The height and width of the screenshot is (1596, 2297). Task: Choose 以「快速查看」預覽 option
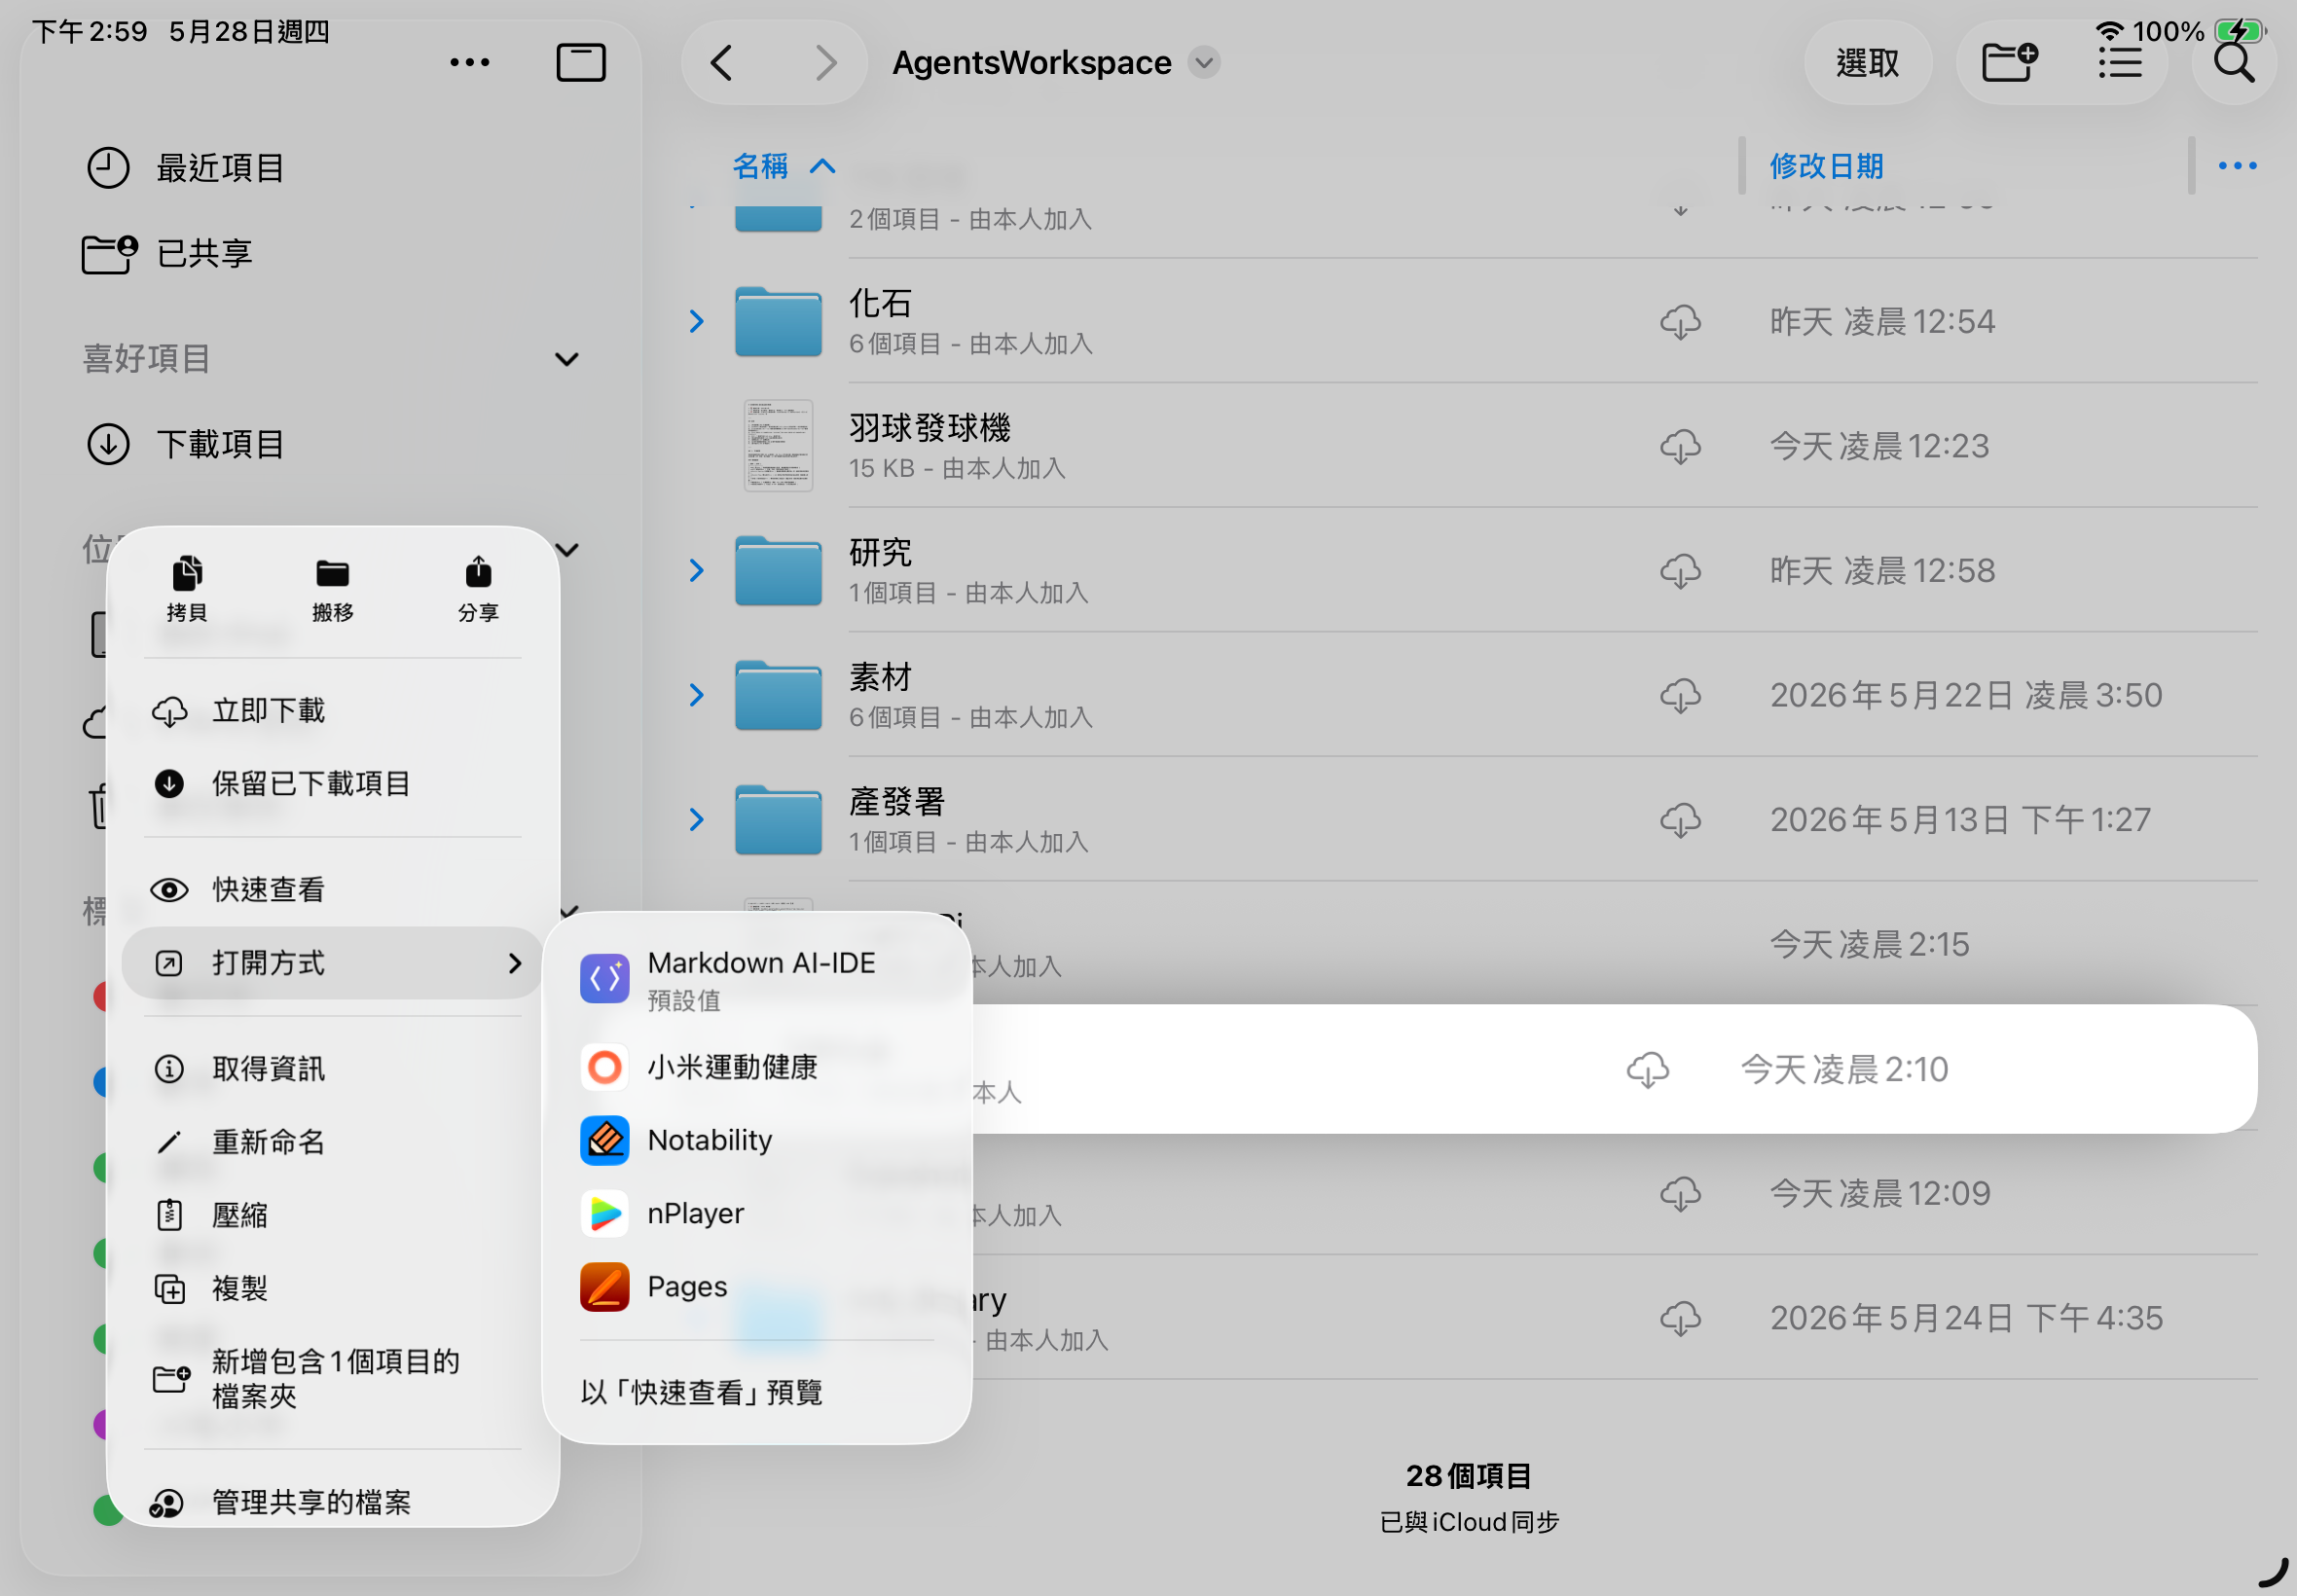coord(757,1391)
